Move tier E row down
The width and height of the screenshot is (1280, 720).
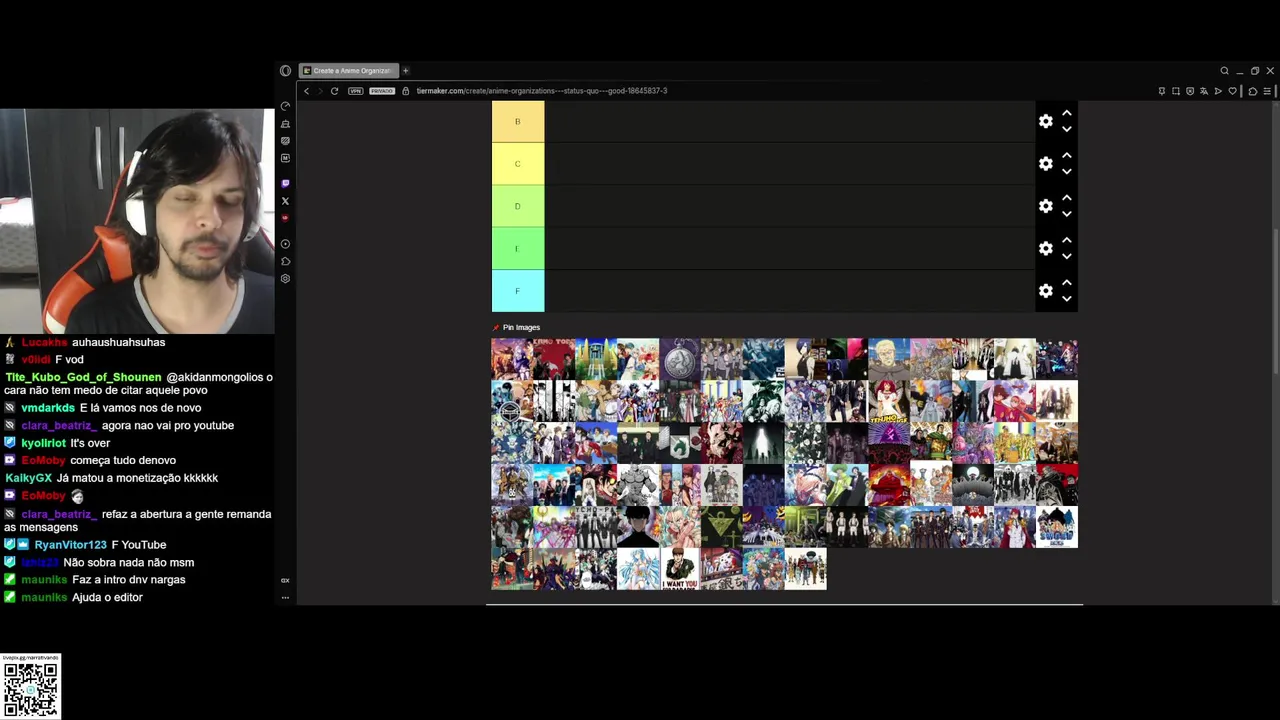[x=1067, y=256]
